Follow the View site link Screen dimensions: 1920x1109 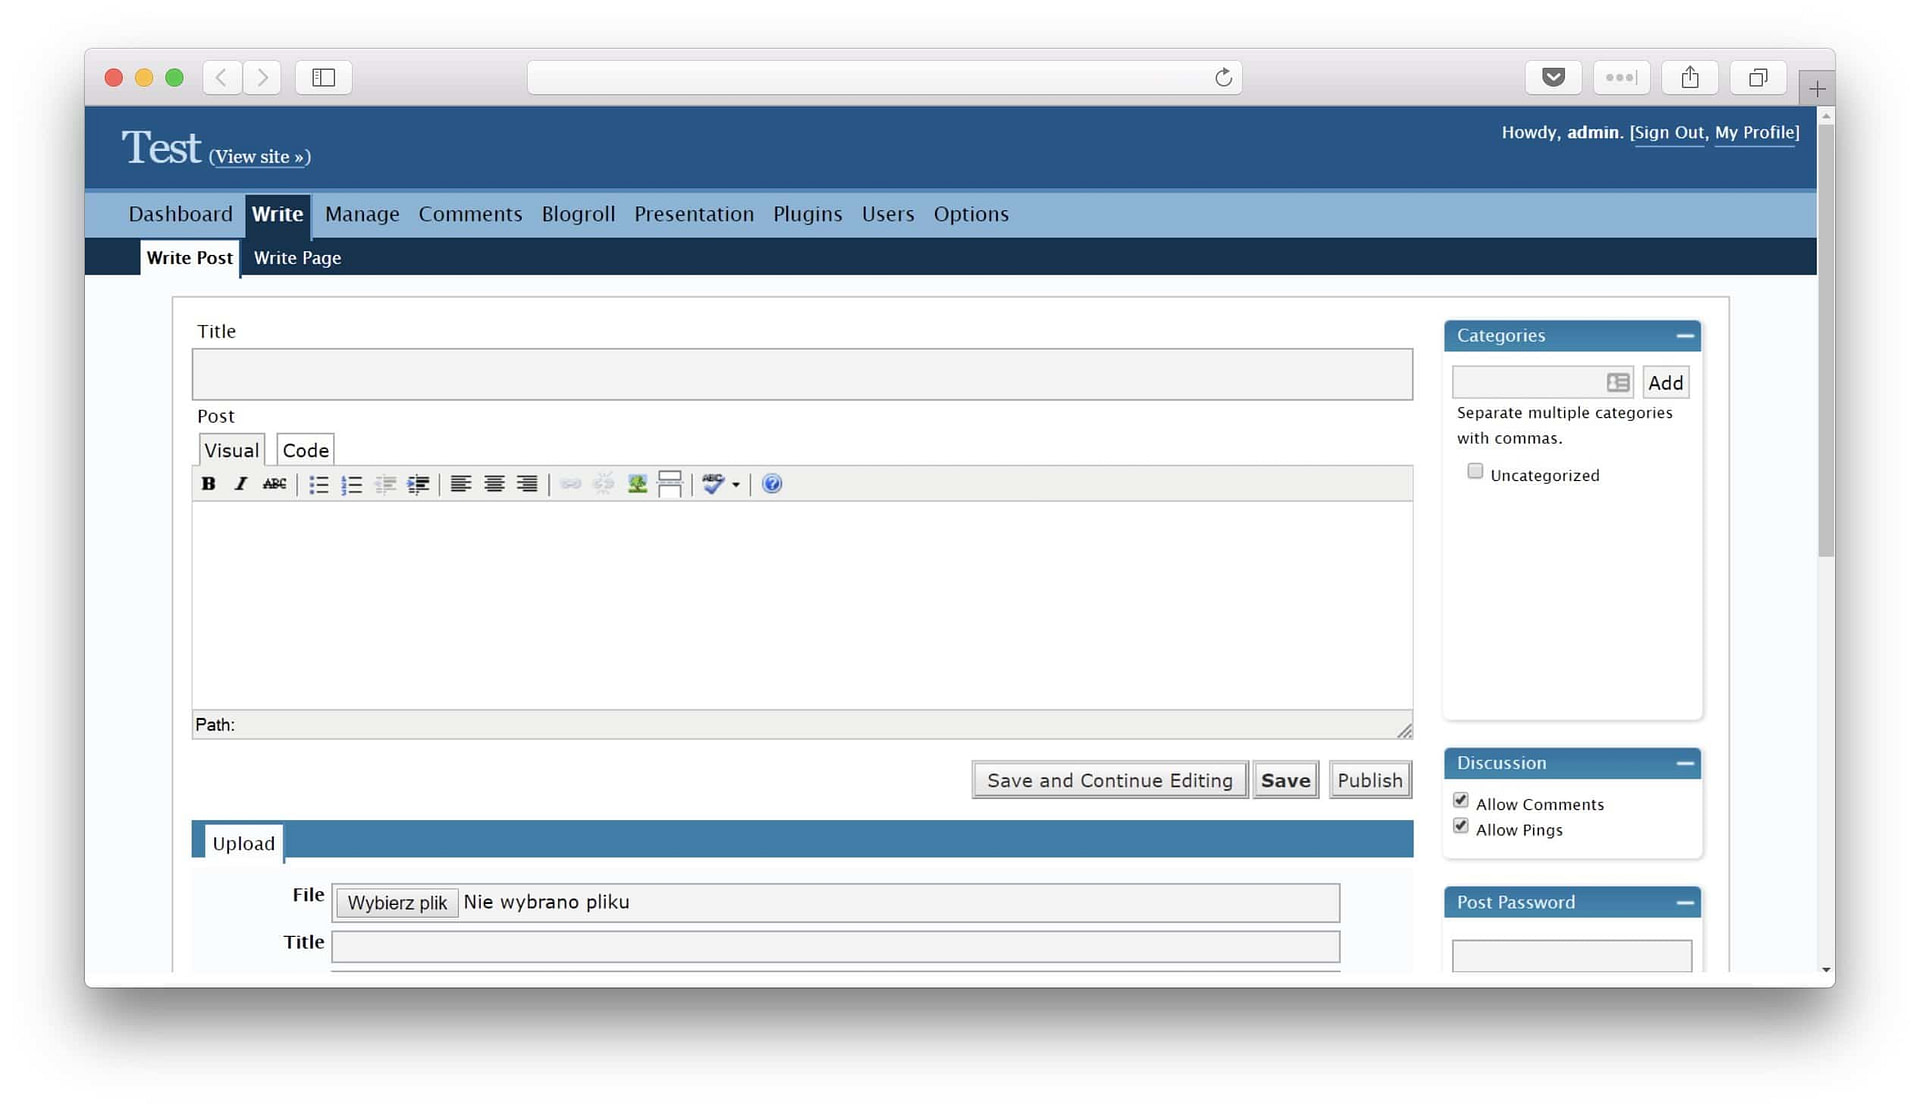(x=260, y=157)
